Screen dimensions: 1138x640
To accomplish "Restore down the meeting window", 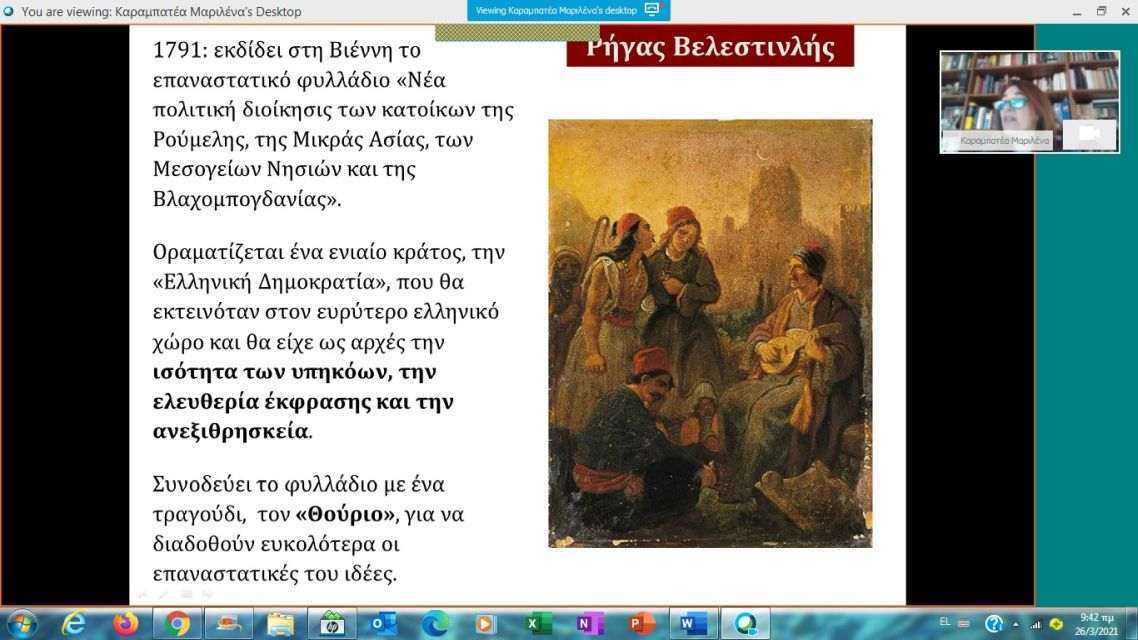I will point(1101,11).
